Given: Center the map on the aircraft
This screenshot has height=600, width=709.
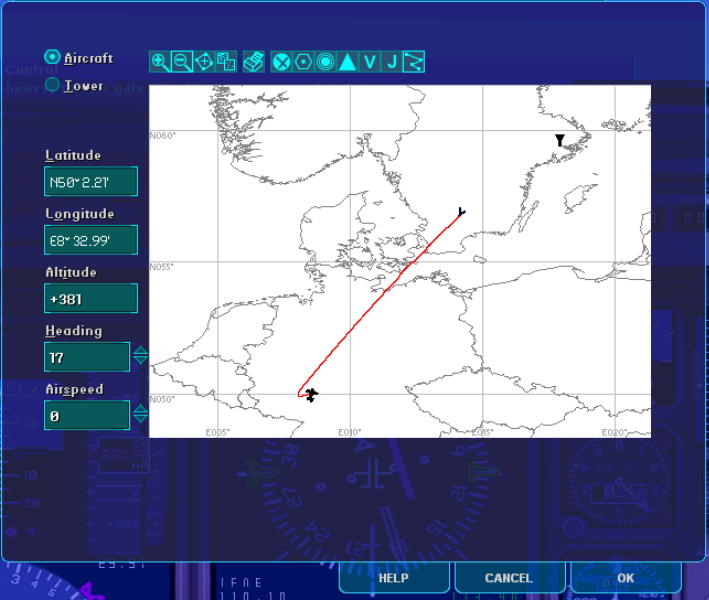Looking at the screenshot, I should click(x=204, y=62).
